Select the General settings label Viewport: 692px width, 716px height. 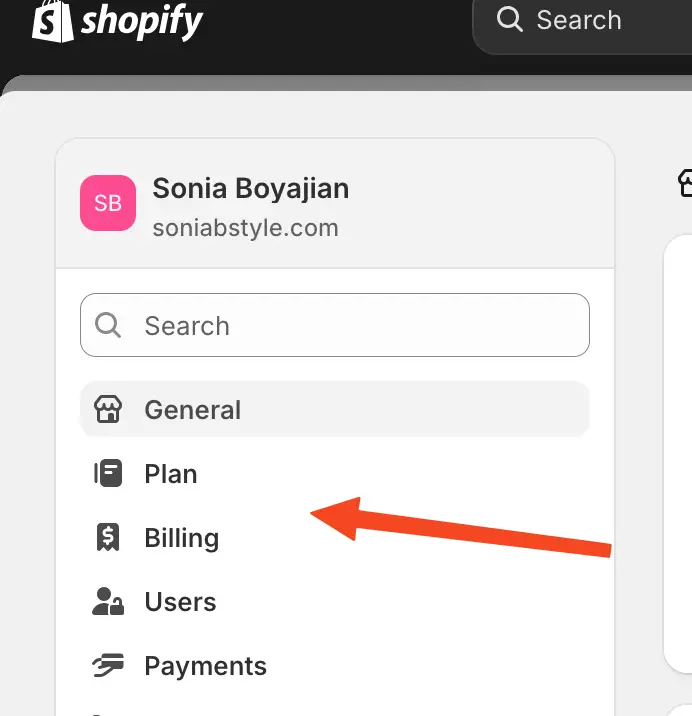click(193, 410)
